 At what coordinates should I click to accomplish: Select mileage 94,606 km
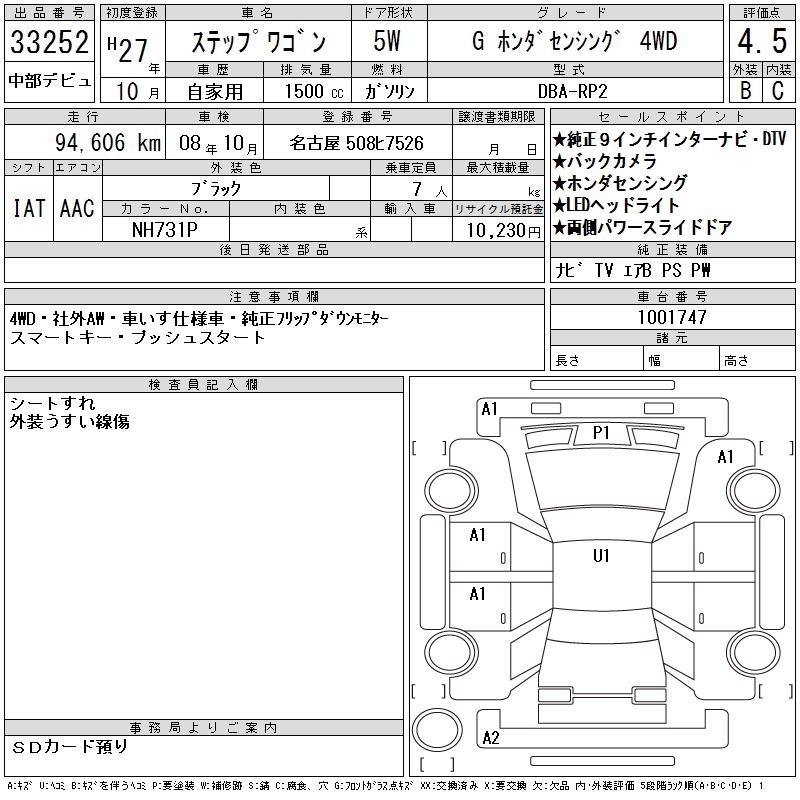(x=108, y=142)
